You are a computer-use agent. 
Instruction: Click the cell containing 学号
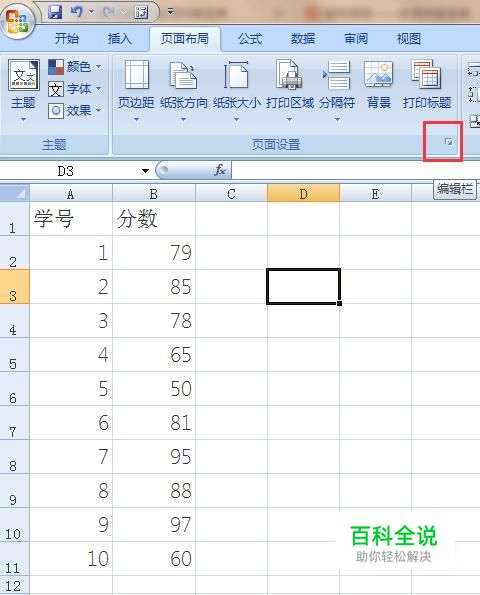tap(71, 219)
